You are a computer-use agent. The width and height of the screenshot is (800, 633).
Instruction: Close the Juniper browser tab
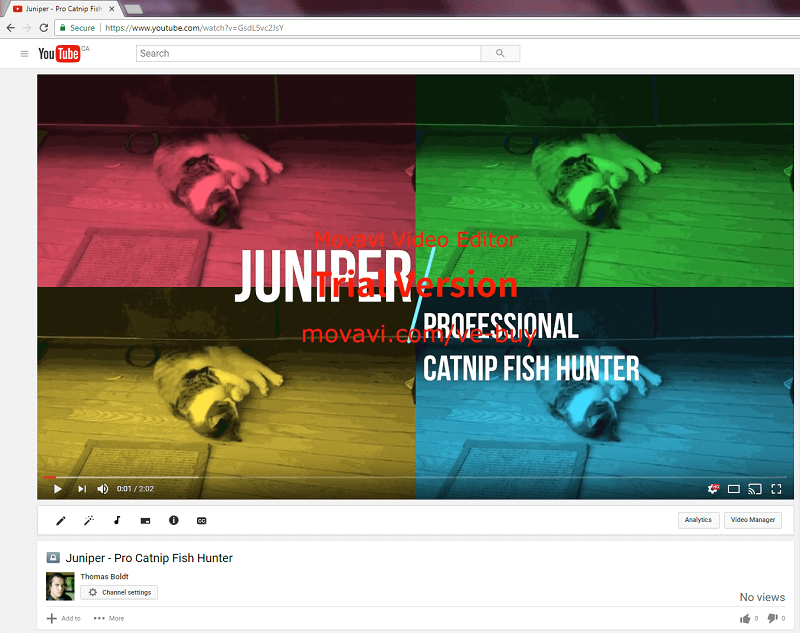[x=112, y=9]
